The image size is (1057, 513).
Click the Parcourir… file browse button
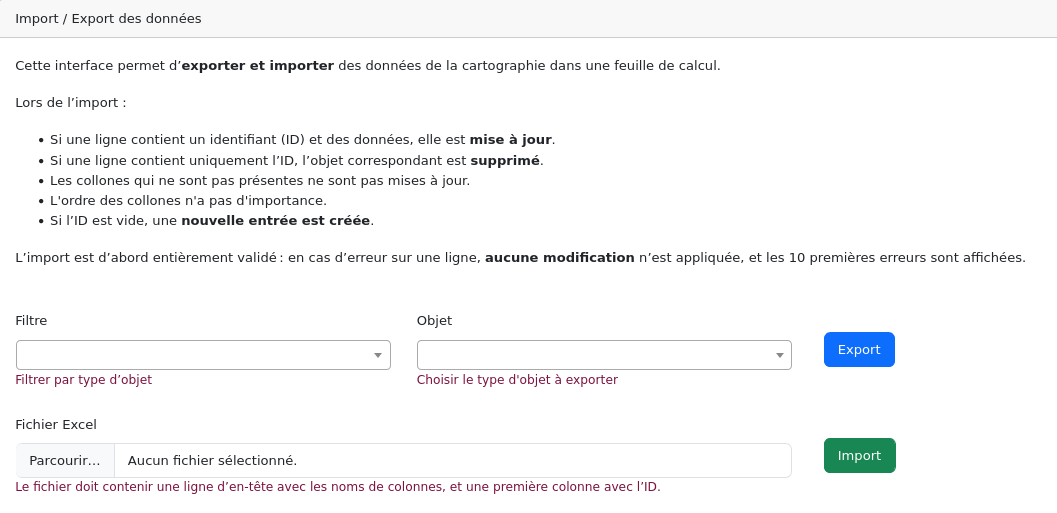[x=65, y=460]
